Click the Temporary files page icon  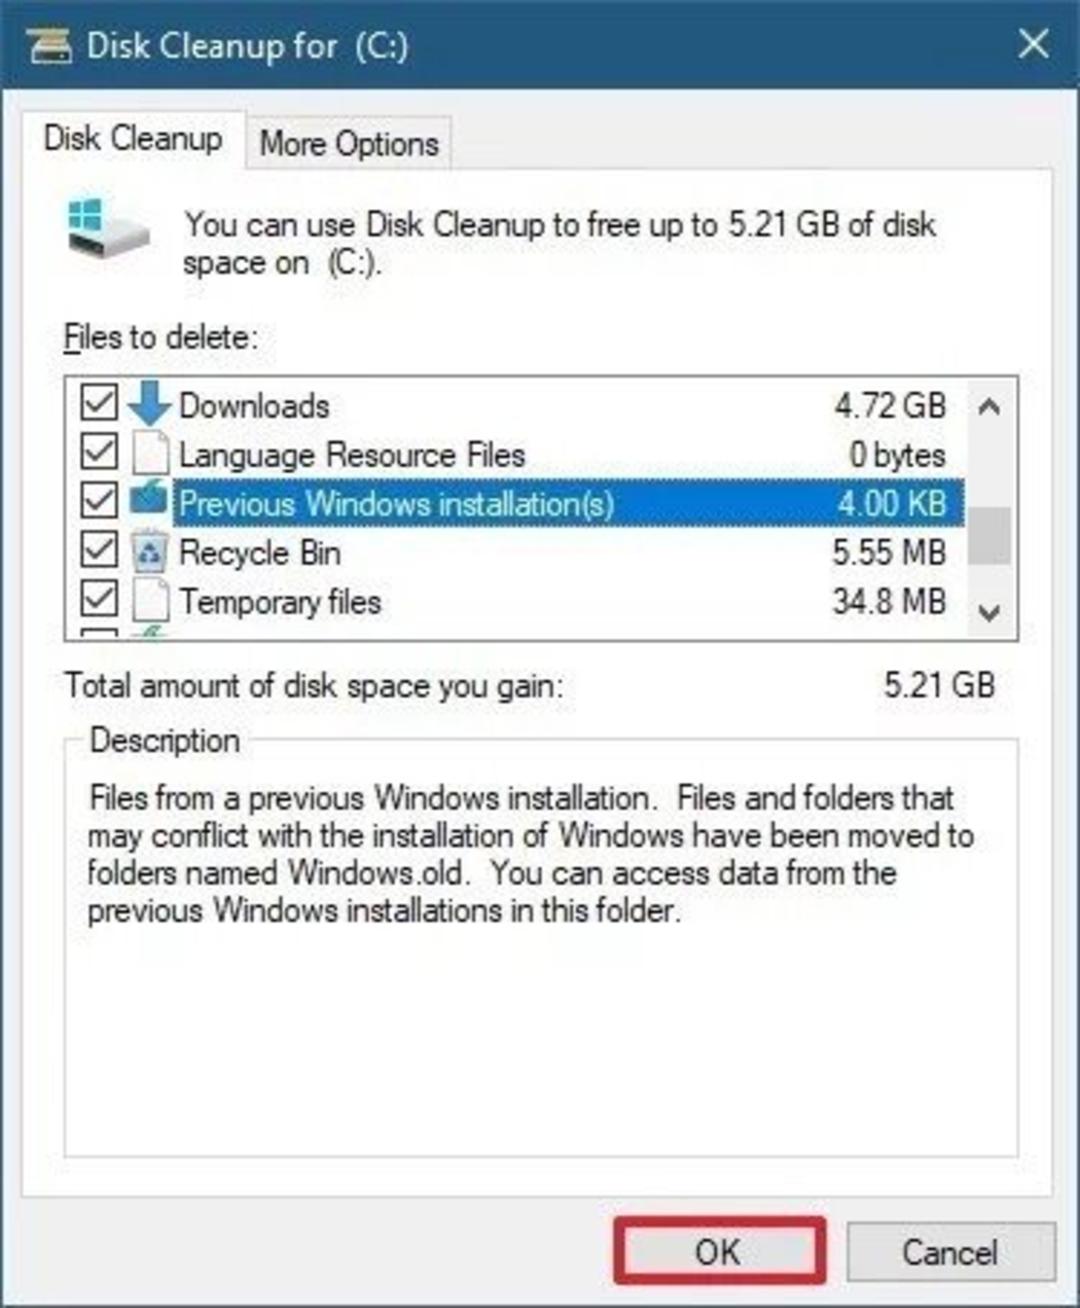(x=150, y=601)
